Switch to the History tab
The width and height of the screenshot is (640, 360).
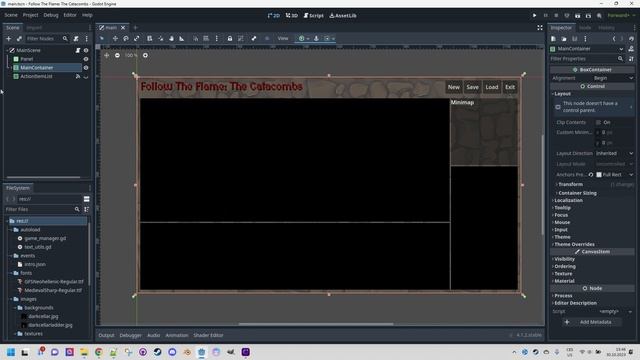[606, 28]
